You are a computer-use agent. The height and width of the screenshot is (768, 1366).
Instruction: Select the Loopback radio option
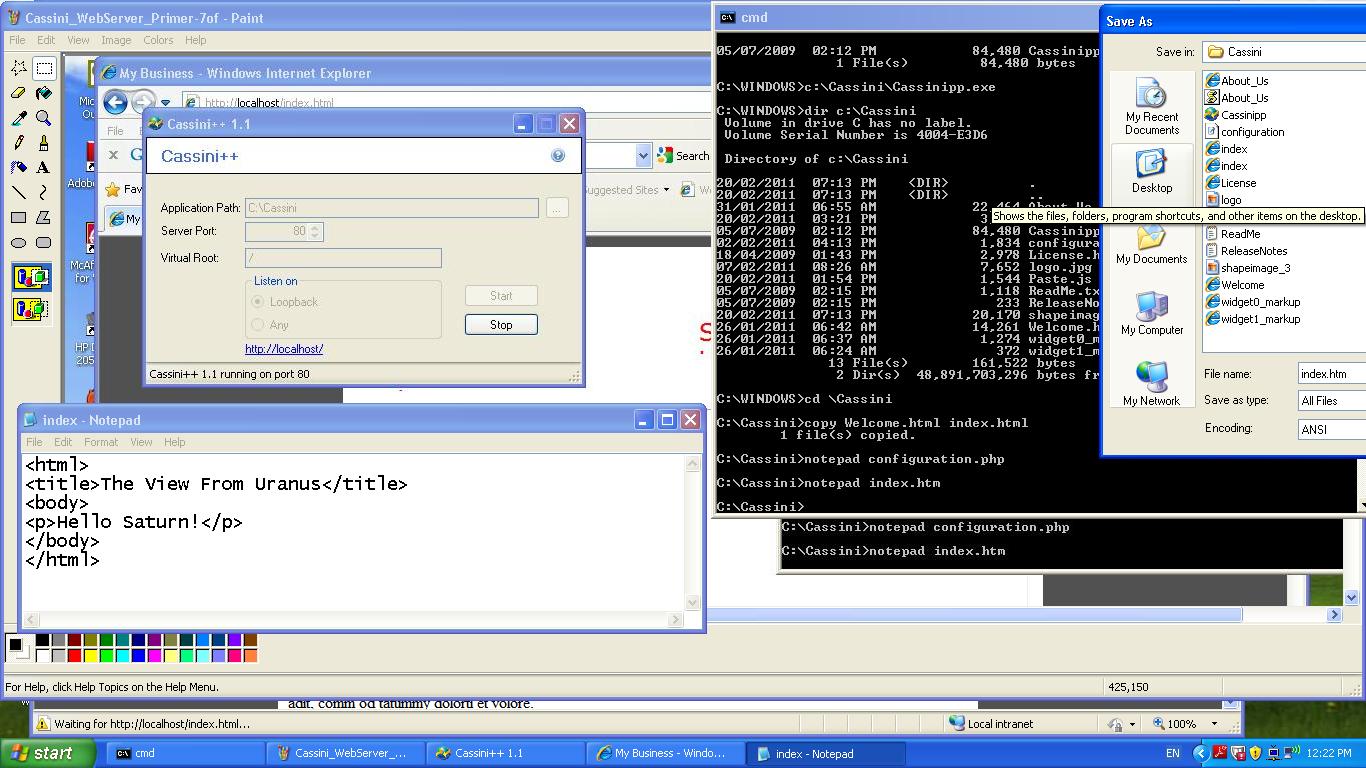click(258, 302)
